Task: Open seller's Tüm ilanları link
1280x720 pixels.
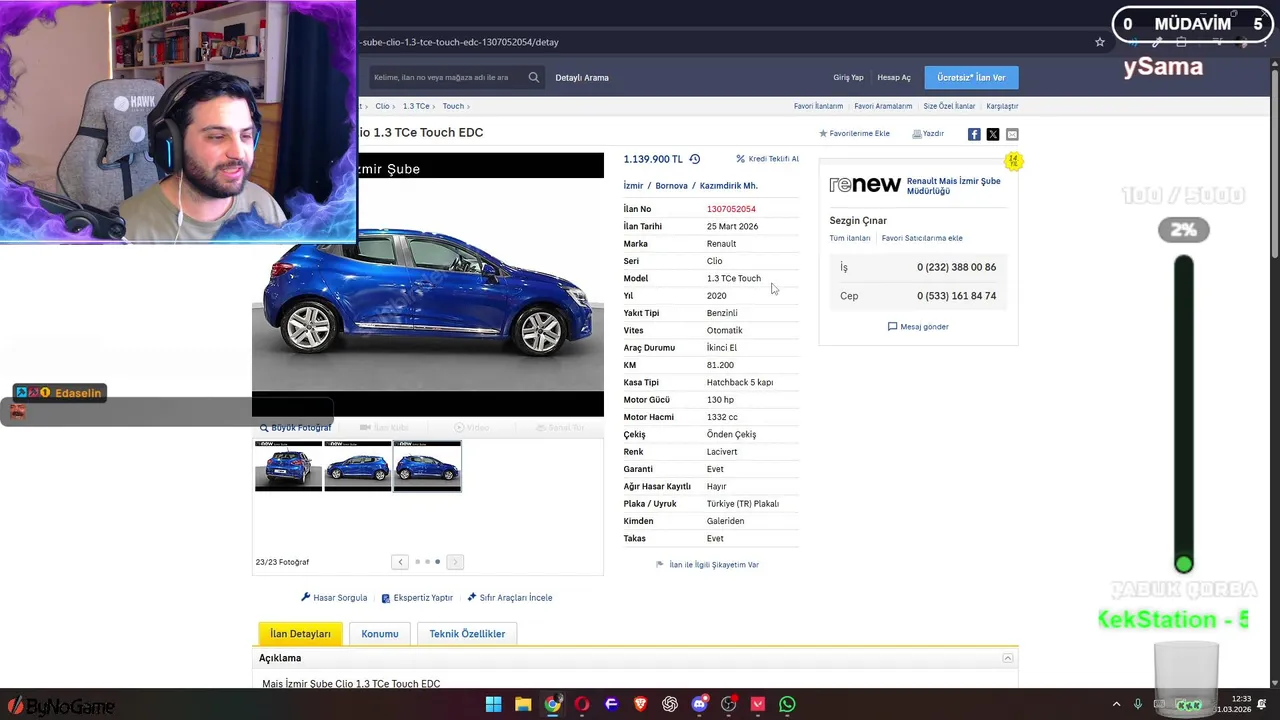Action: pos(850,238)
